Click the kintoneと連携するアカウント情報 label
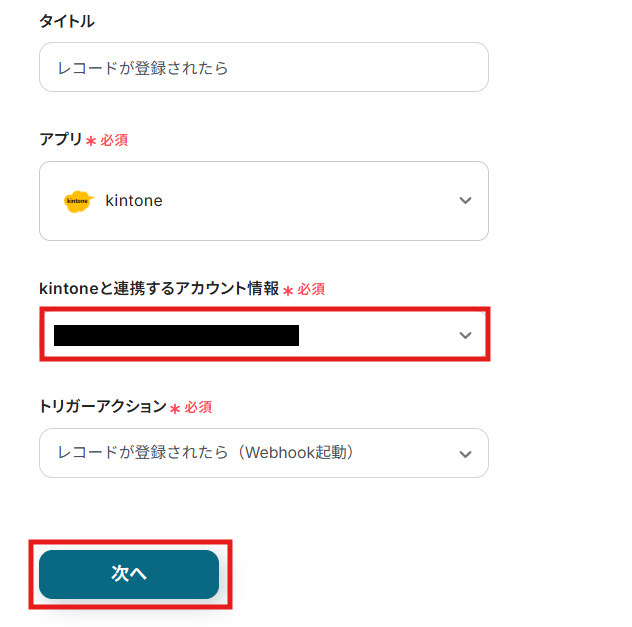This screenshot has height=627, width=632. [x=159, y=289]
